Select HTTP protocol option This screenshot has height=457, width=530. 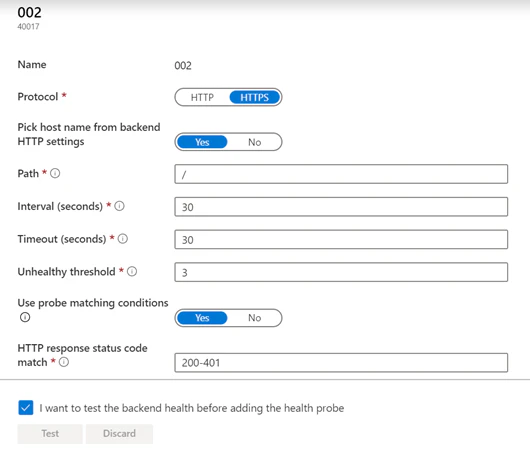(x=202, y=97)
